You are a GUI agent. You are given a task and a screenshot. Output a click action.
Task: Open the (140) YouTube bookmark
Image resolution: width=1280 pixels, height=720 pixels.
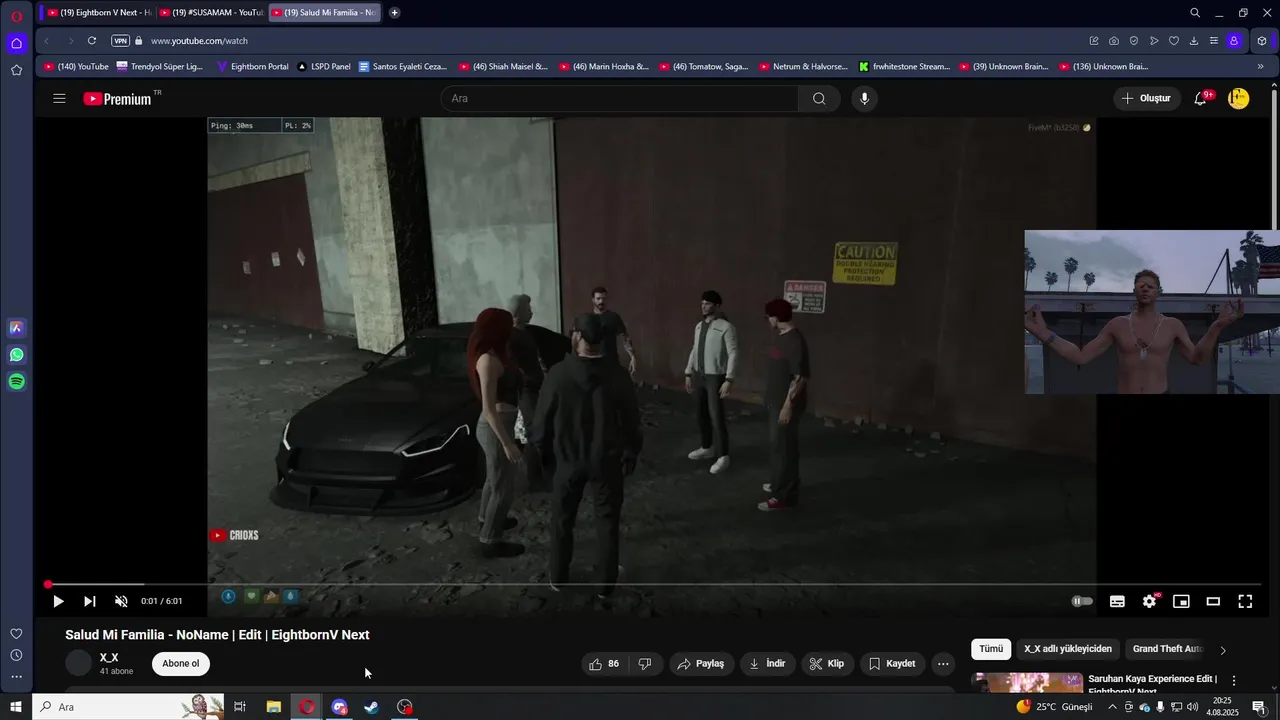click(x=76, y=67)
